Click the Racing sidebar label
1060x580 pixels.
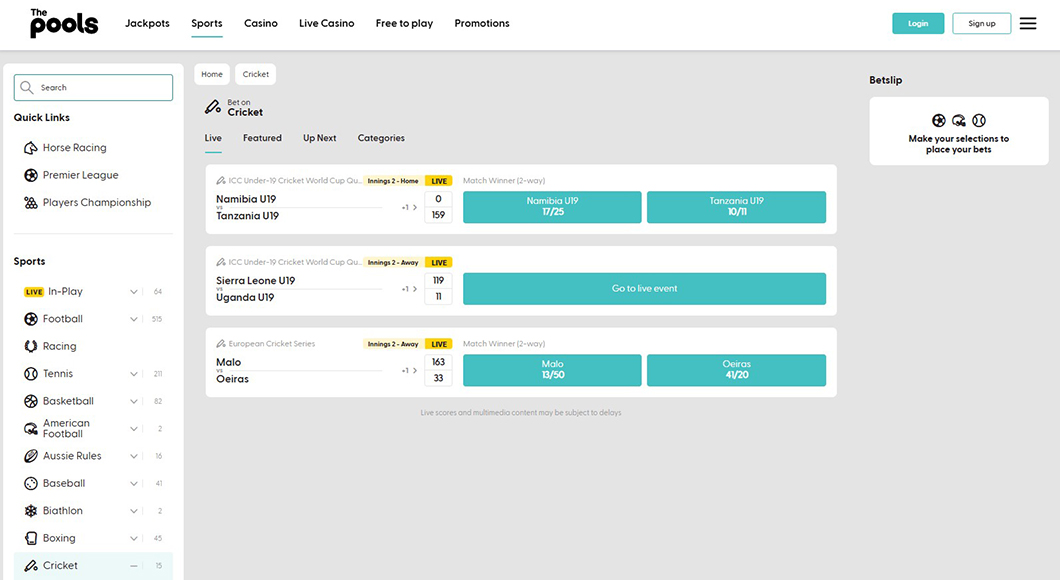59,346
